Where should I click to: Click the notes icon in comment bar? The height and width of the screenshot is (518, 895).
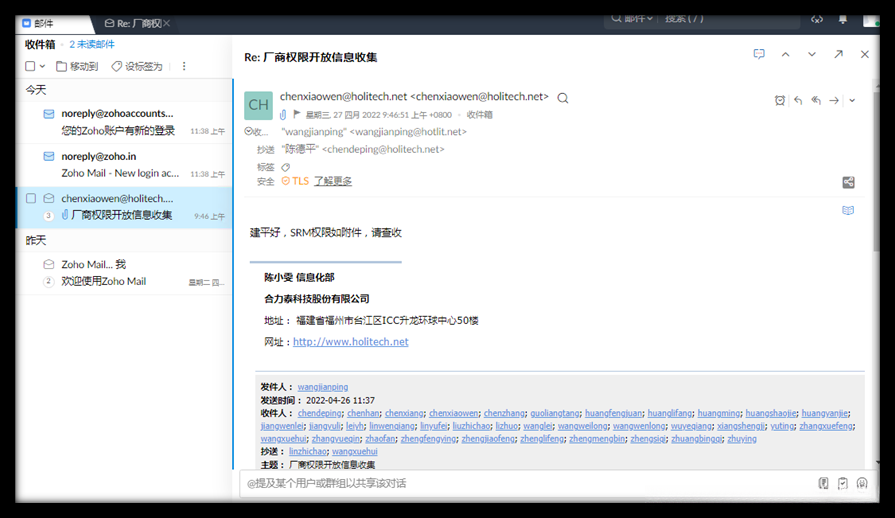823,483
